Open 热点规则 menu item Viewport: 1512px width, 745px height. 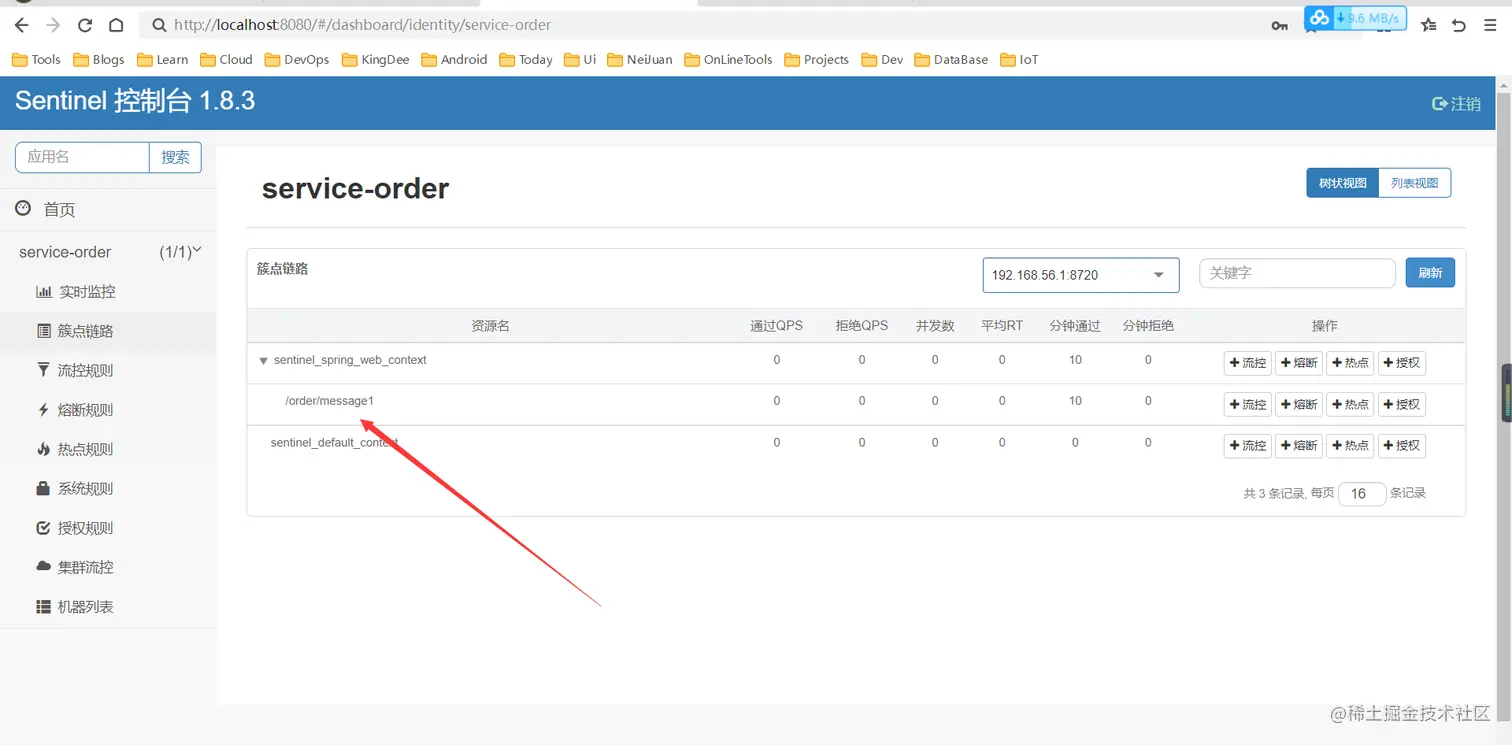(108, 449)
